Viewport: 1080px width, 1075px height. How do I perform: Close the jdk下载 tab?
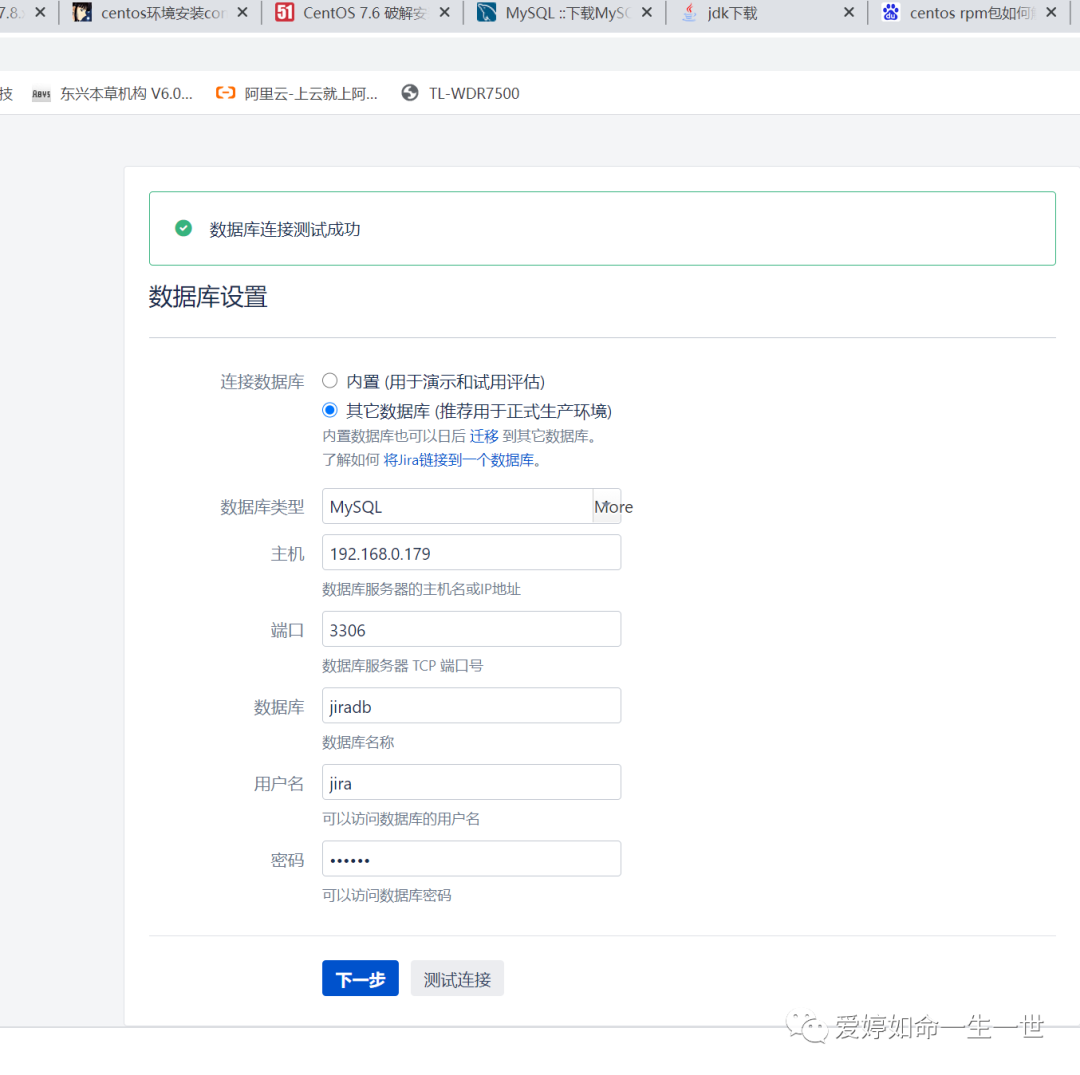[849, 12]
